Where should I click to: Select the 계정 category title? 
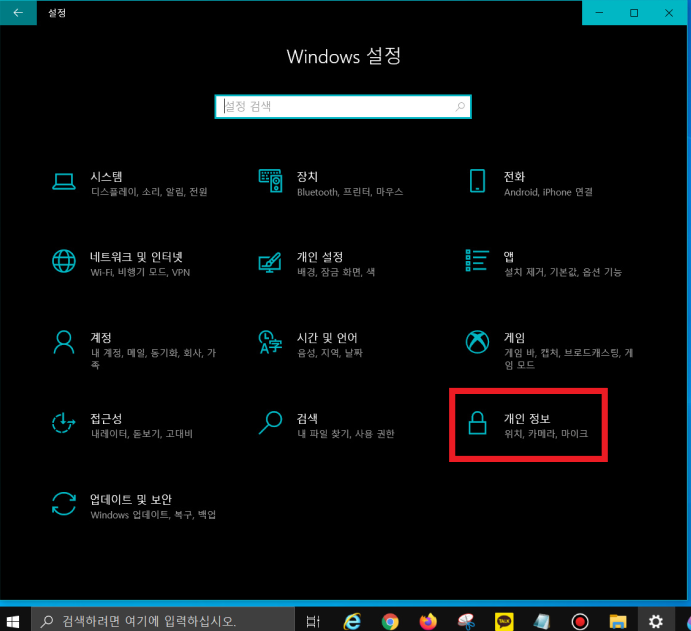click(101, 338)
